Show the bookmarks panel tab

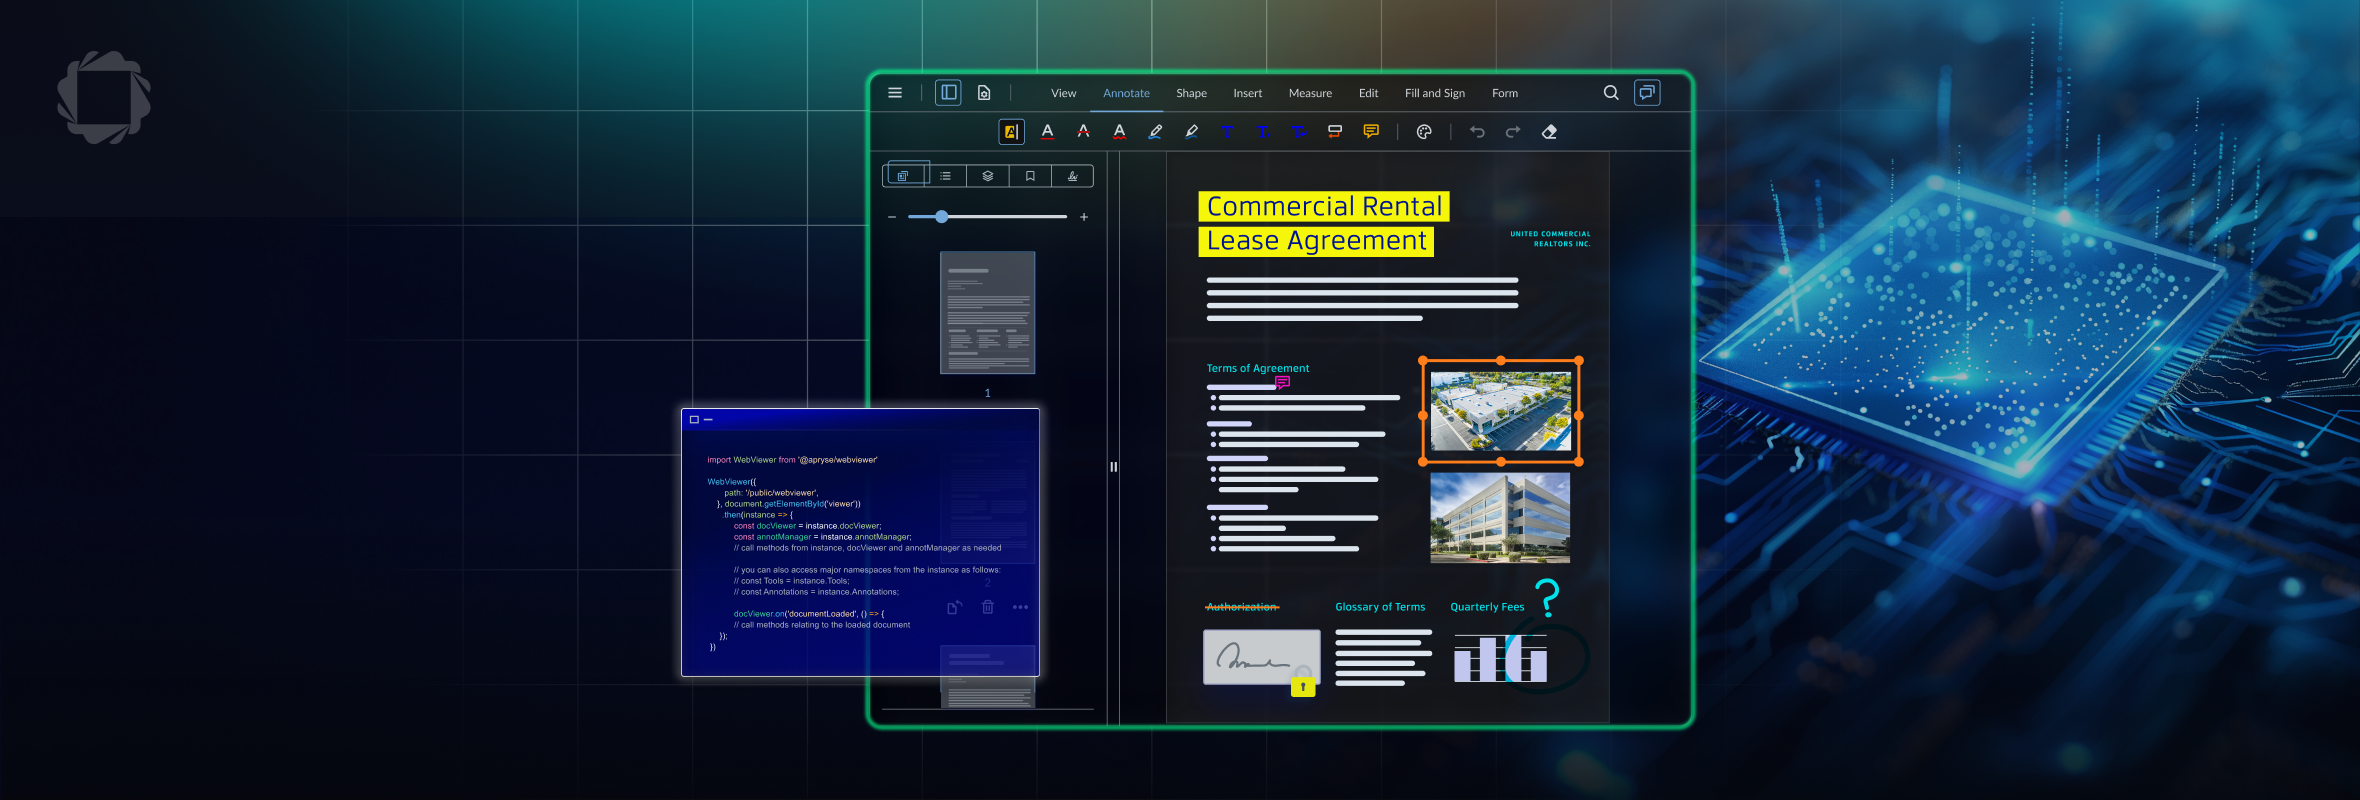pos(1030,176)
